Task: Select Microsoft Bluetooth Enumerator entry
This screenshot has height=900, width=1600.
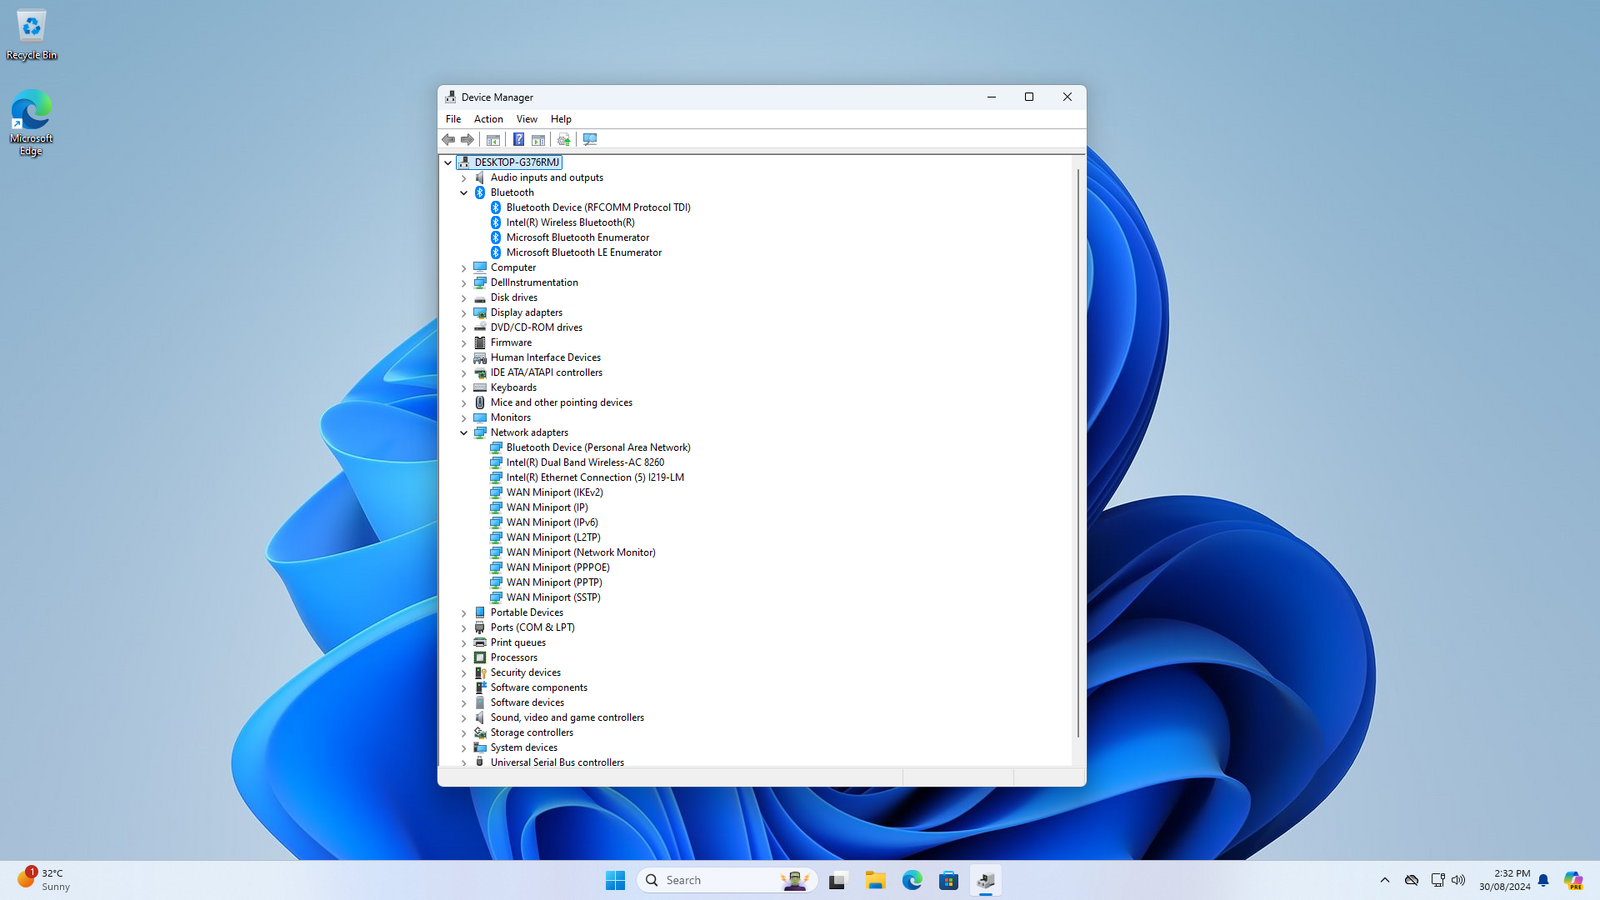Action: (577, 237)
